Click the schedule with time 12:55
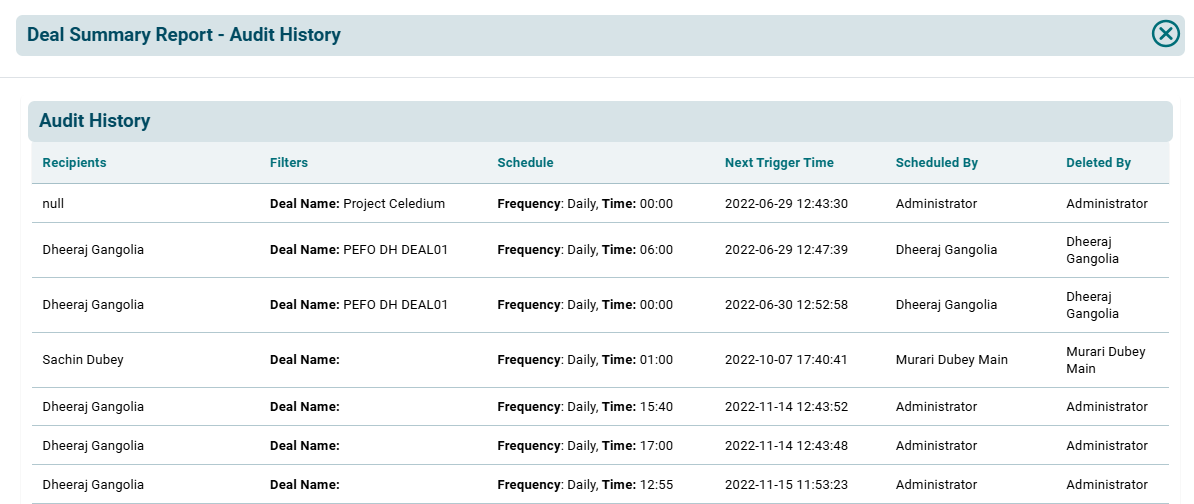Screen dimensions: 1194x504 click(x=585, y=484)
